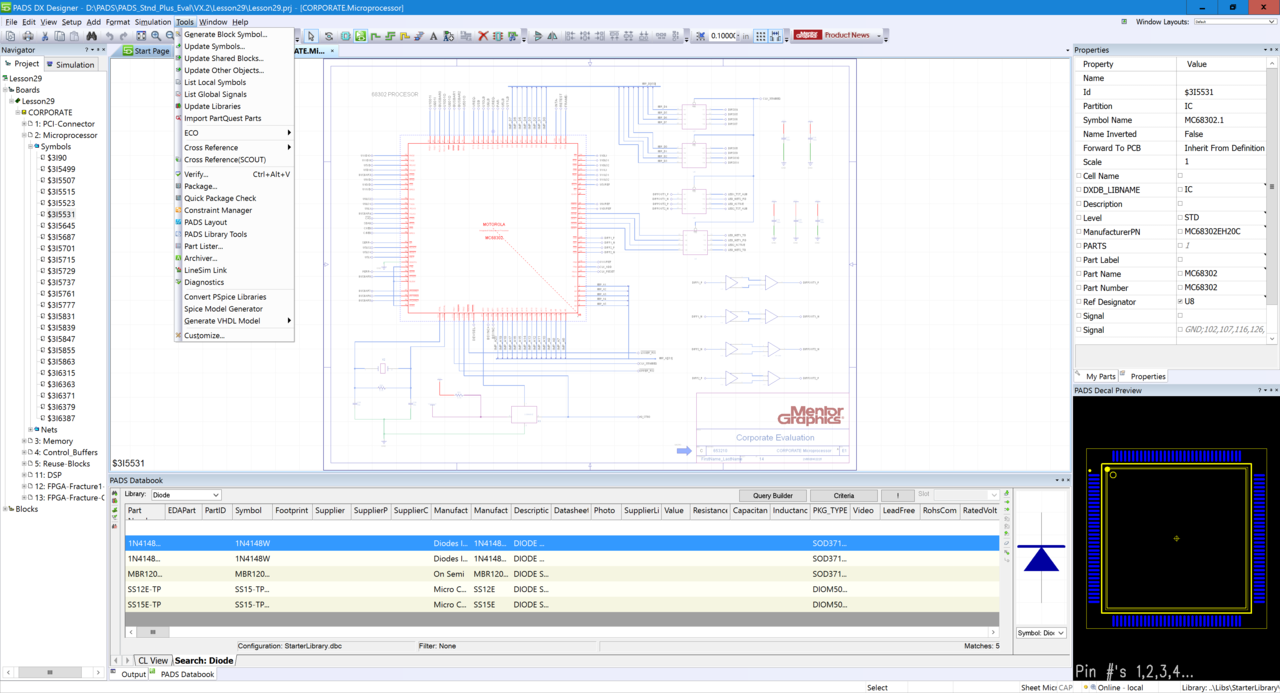This screenshot has width=1280, height=693.
Task: Expand the 11: DSP tree node
Action: (24, 475)
